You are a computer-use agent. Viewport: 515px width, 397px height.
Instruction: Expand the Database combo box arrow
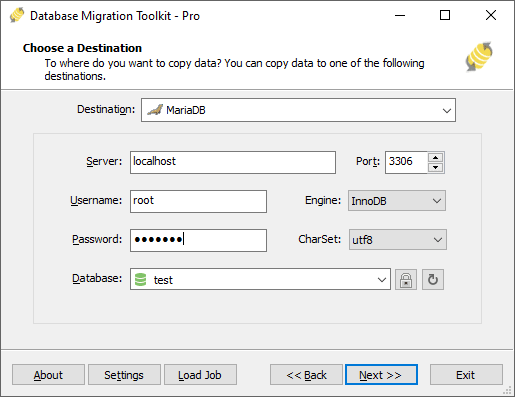tap(382, 280)
